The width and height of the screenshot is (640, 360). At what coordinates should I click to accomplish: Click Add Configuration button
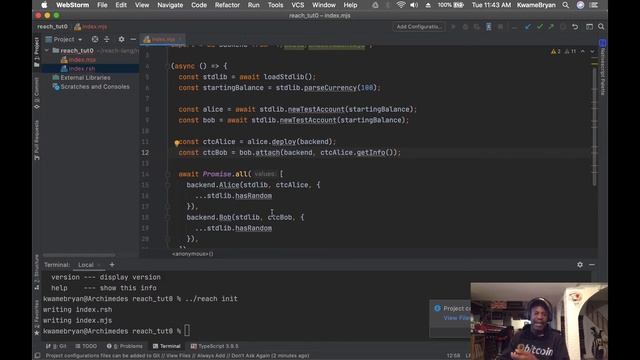click(419, 27)
